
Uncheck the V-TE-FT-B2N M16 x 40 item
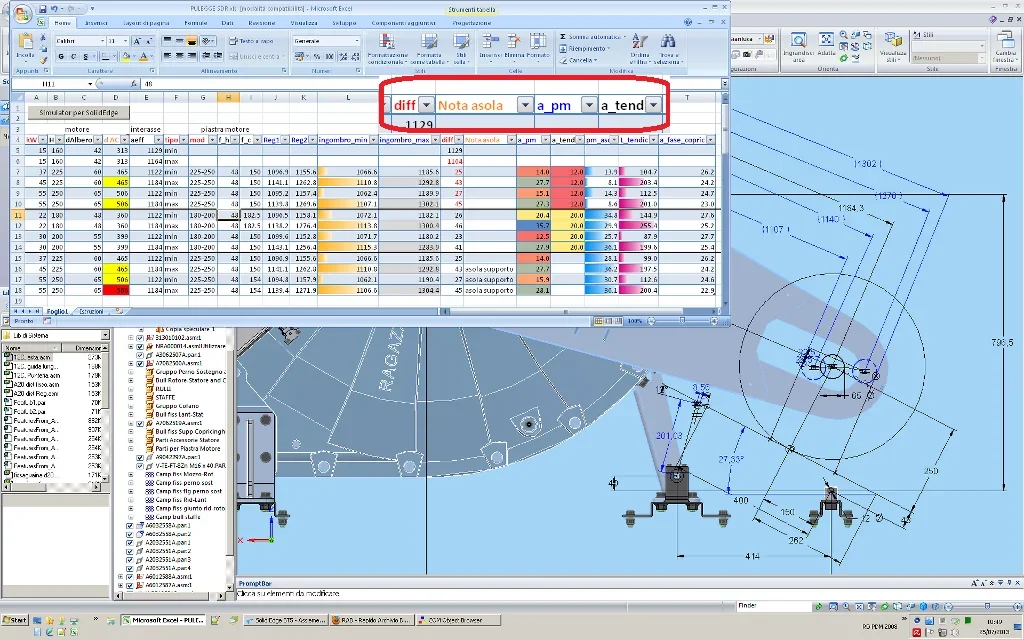pyautogui.click(x=140, y=465)
